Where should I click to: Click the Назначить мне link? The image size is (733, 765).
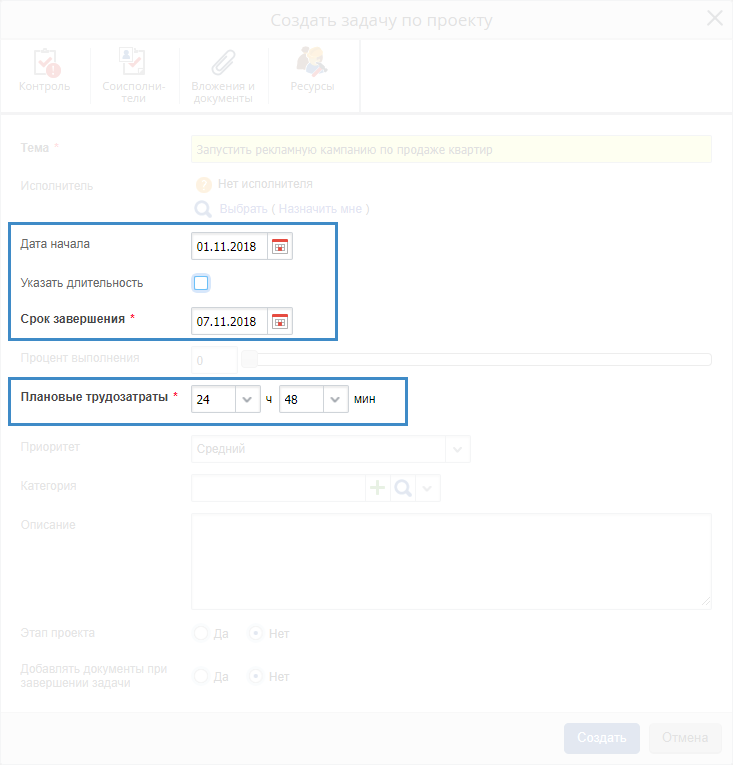320,209
